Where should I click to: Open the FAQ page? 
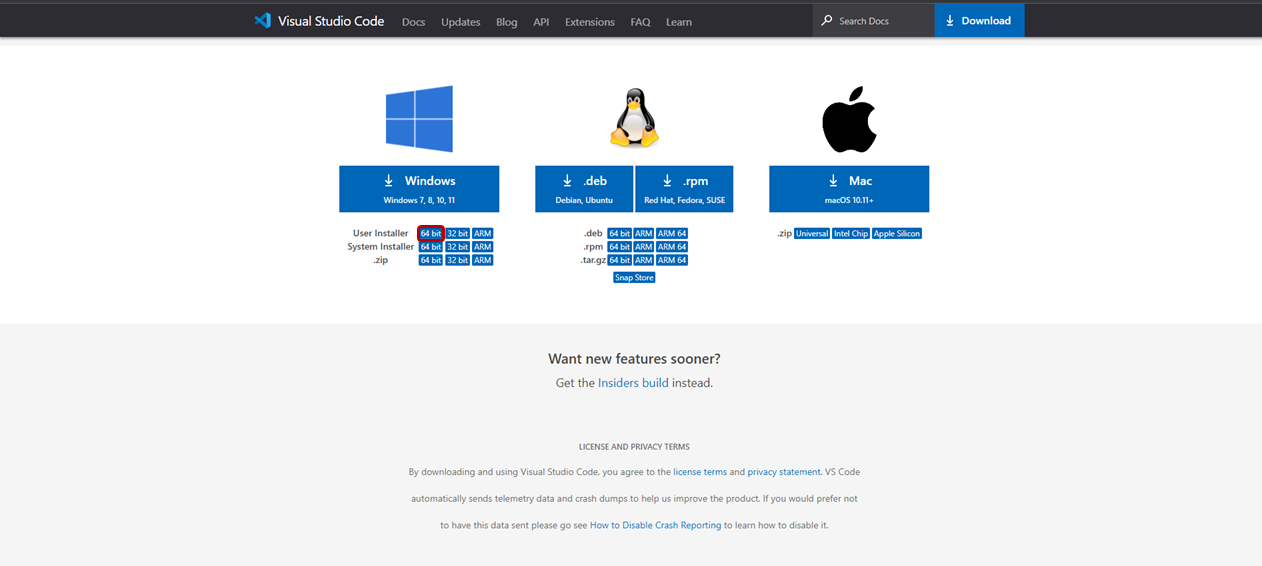point(641,22)
